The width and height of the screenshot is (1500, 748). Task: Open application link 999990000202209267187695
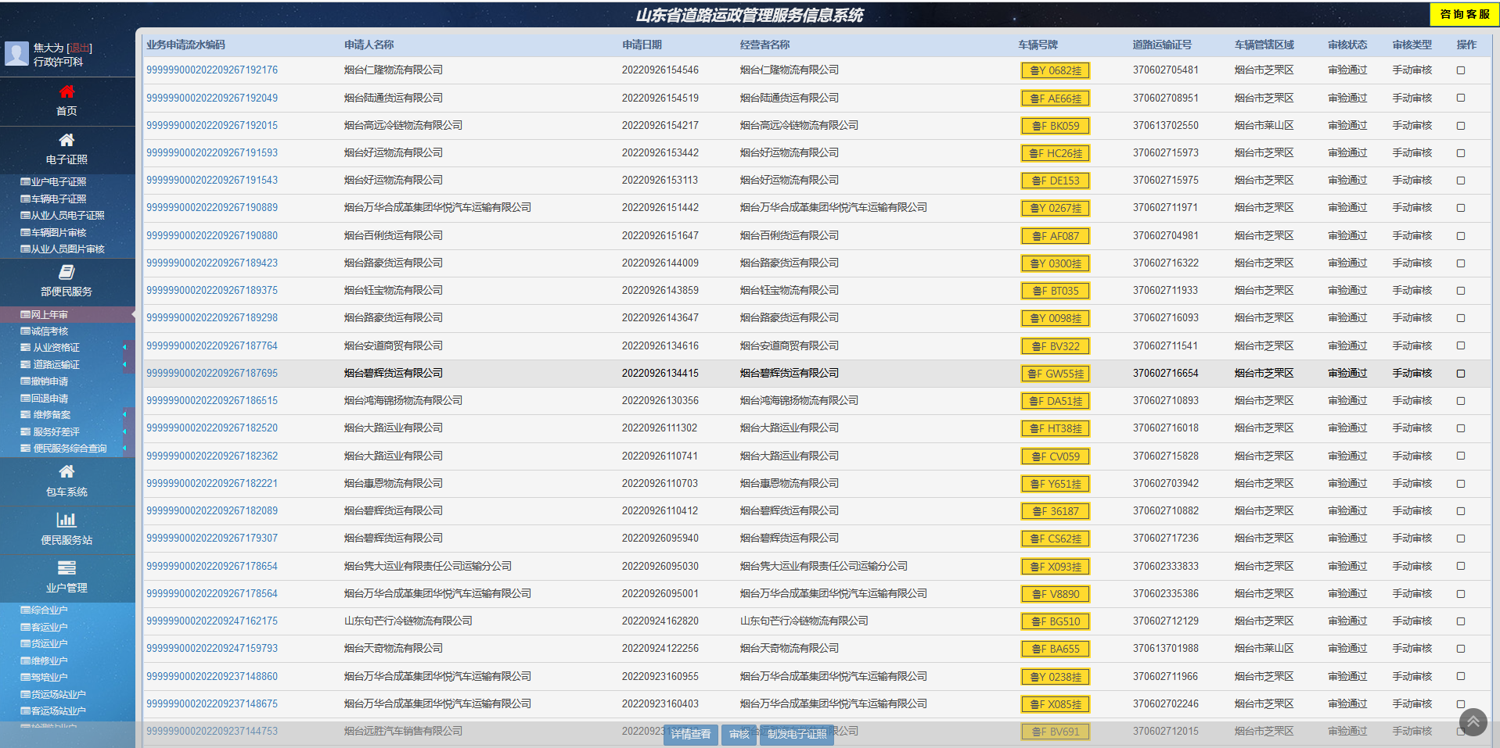pyautogui.click(x=212, y=373)
